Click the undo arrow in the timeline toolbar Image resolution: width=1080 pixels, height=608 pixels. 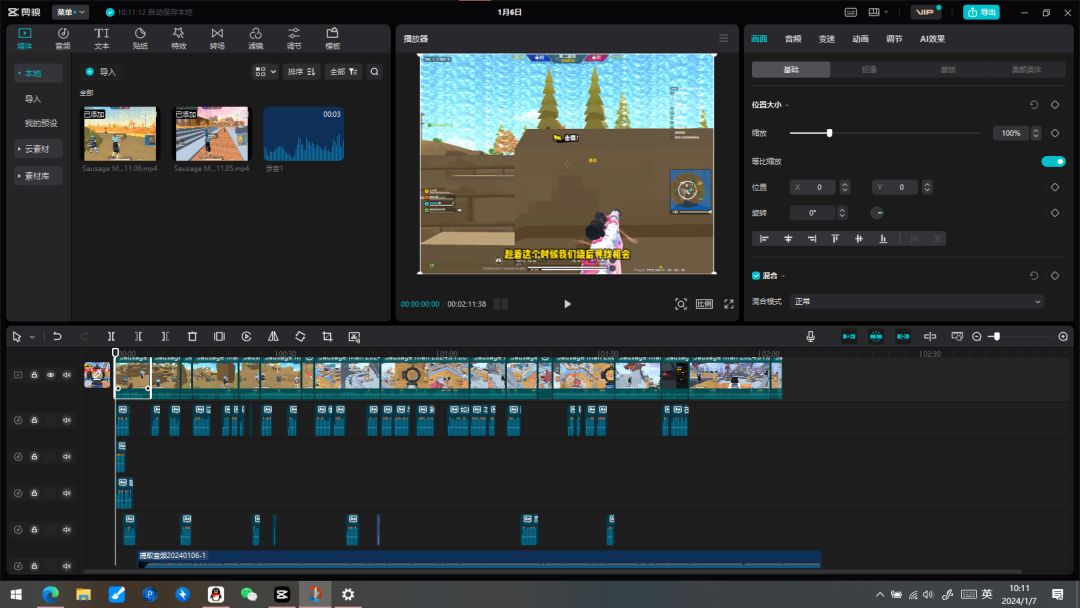(x=57, y=337)
